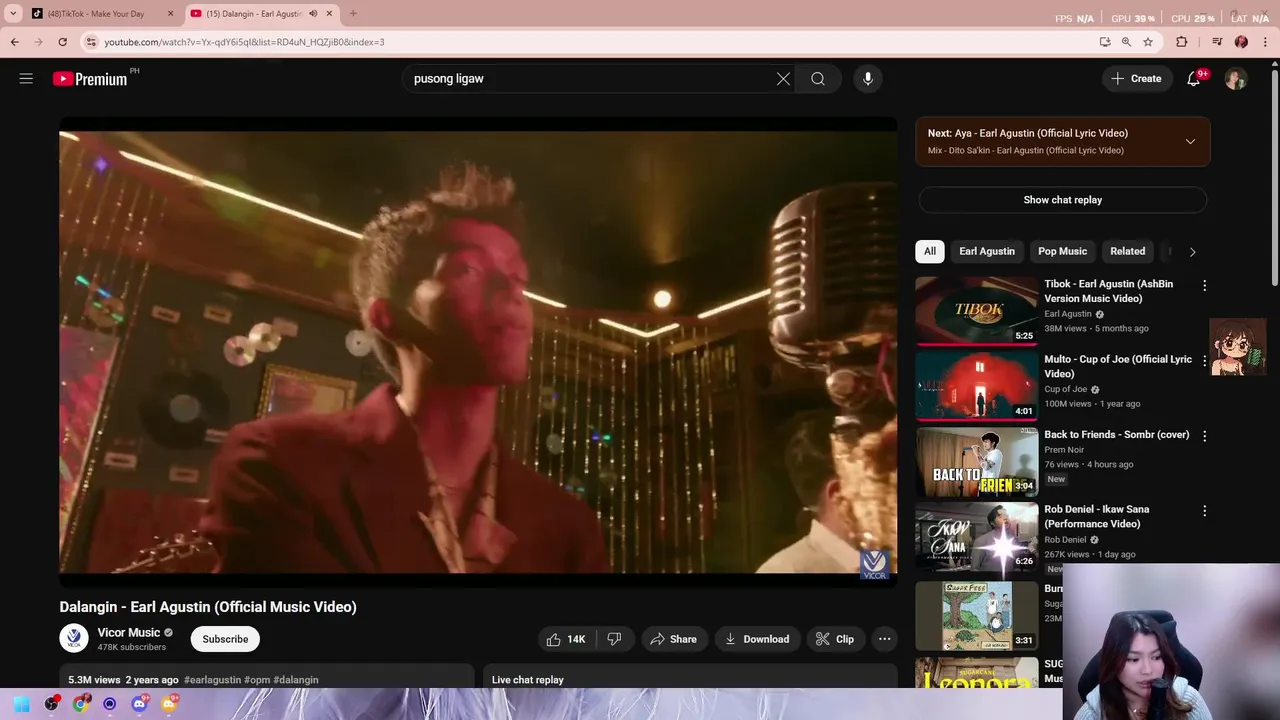View site information icon in address bar
1280x720 pixels.
point(91,42)
